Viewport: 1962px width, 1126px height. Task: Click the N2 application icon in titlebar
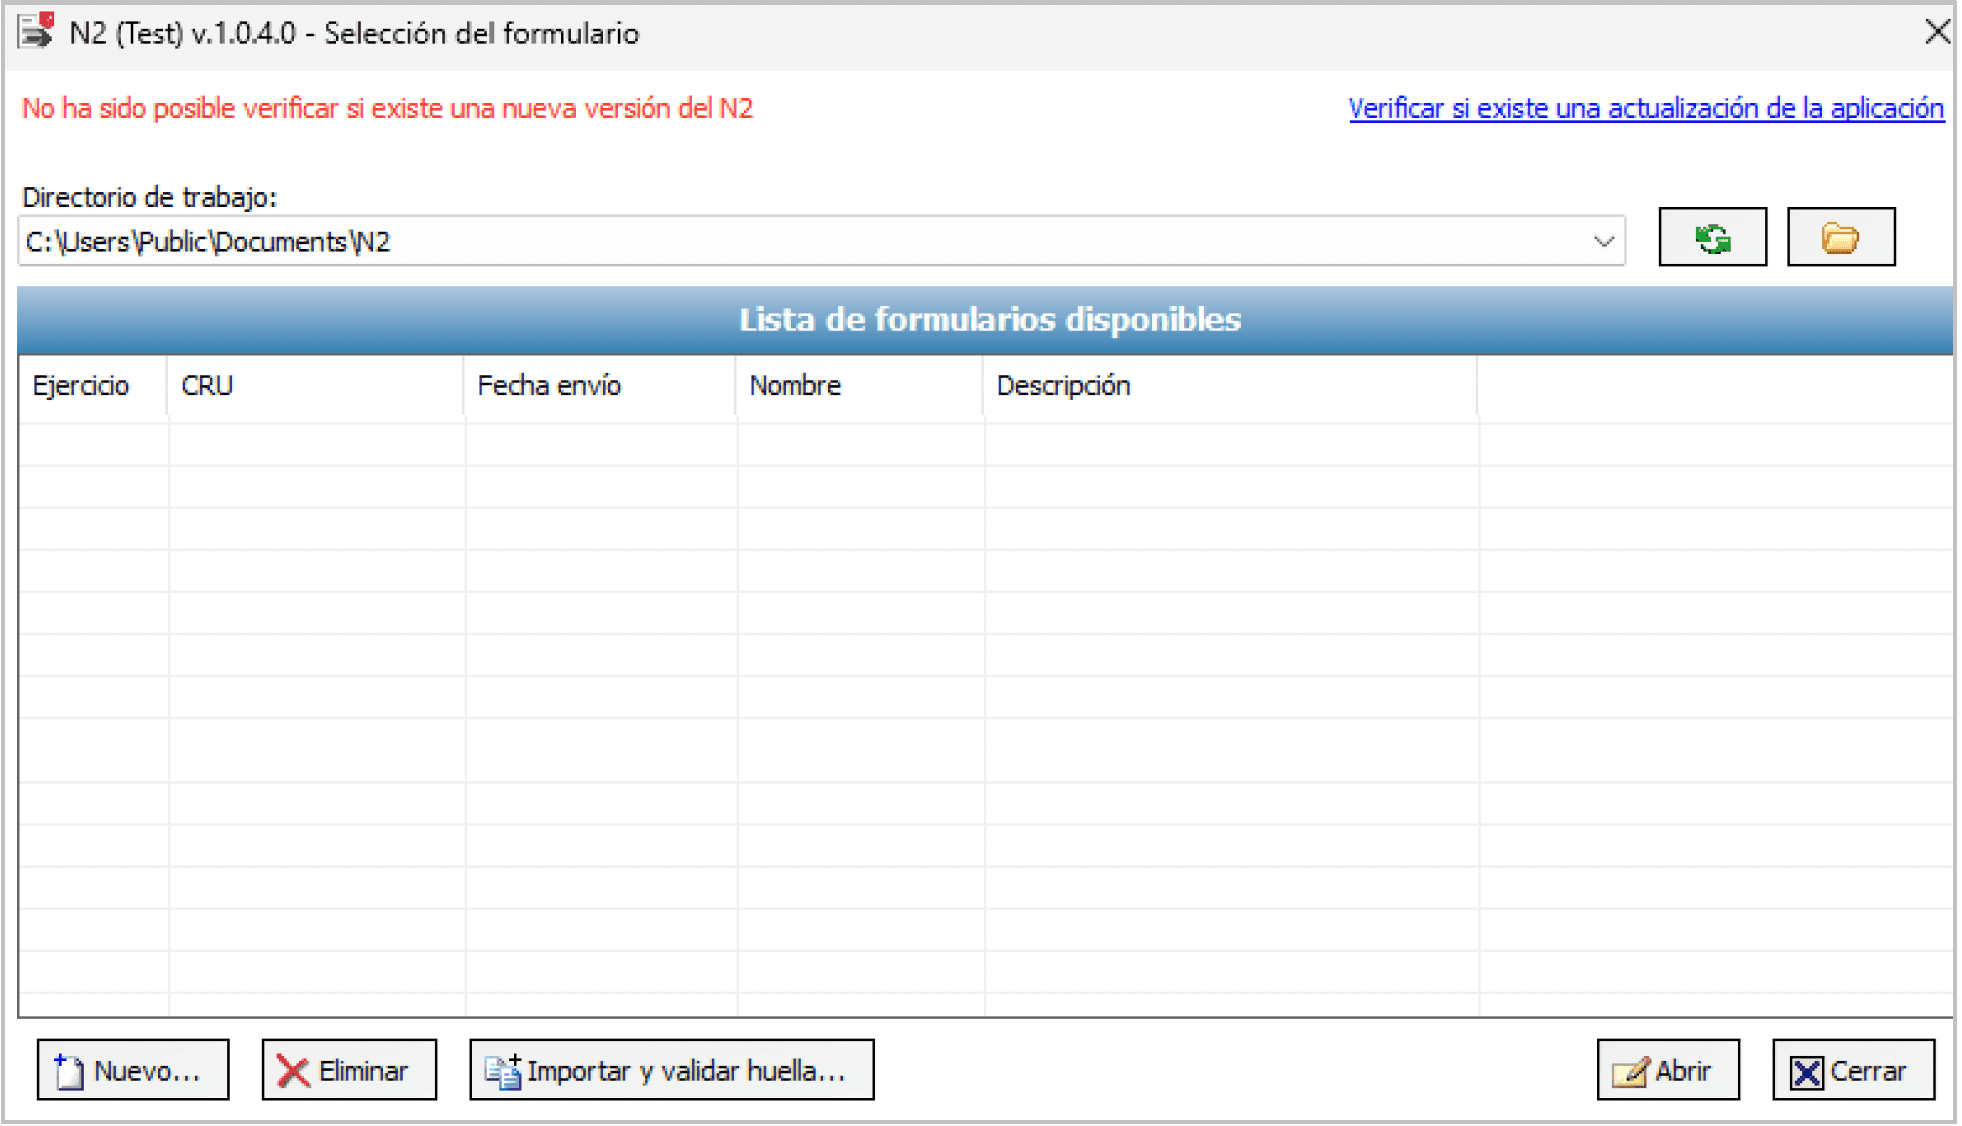[x=33, y=31]
